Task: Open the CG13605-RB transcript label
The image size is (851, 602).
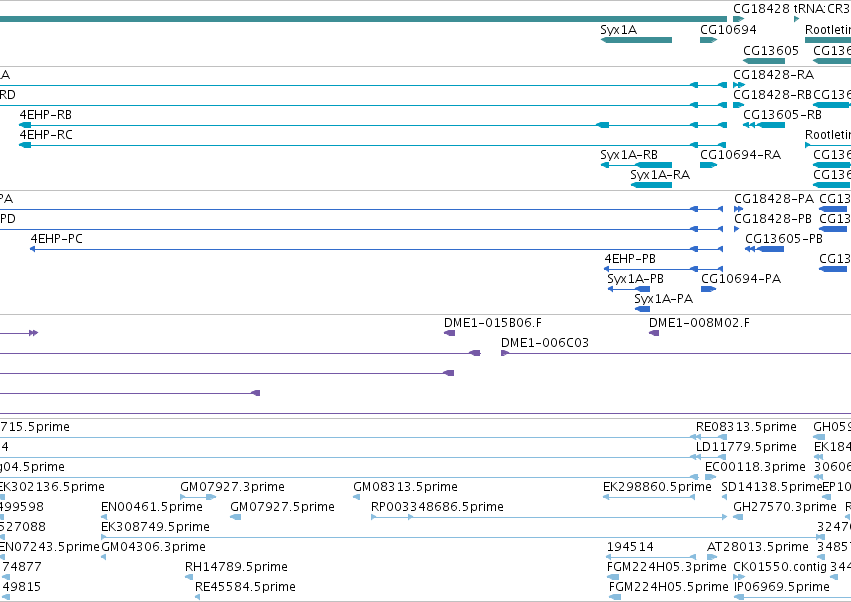Action: click(x=782, y=115)
